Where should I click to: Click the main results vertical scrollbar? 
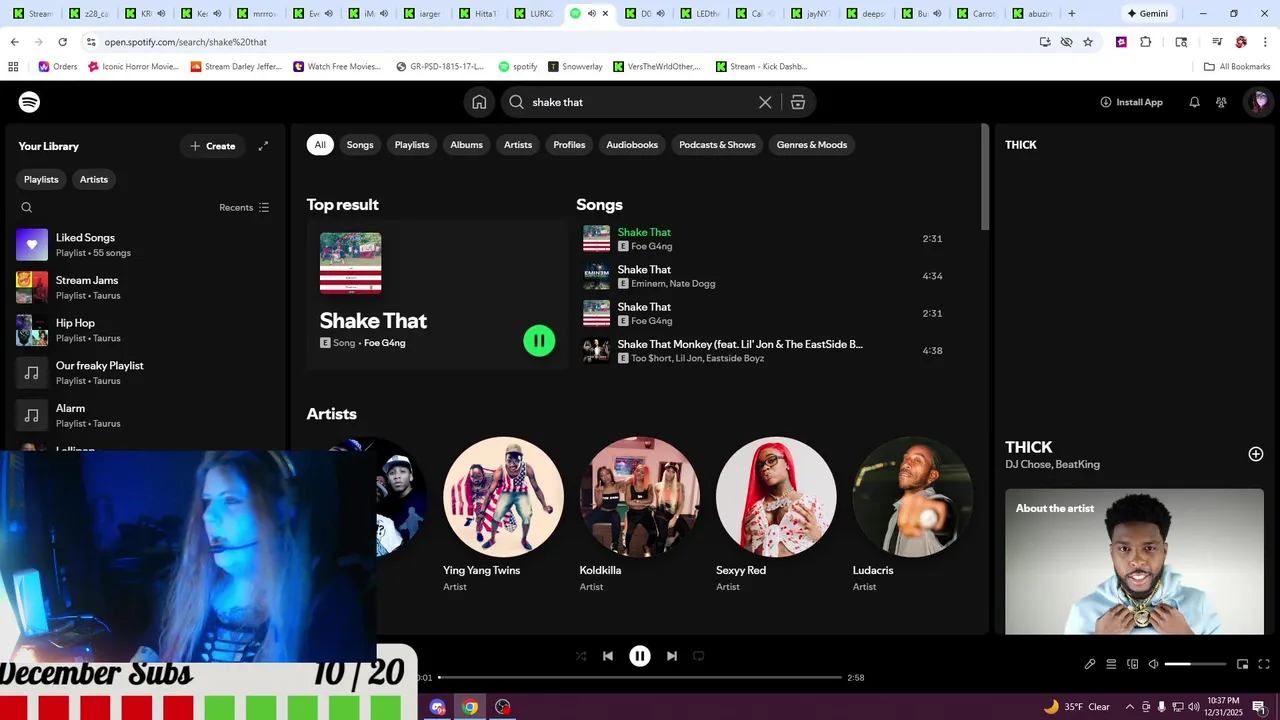[x=985, y=178]
